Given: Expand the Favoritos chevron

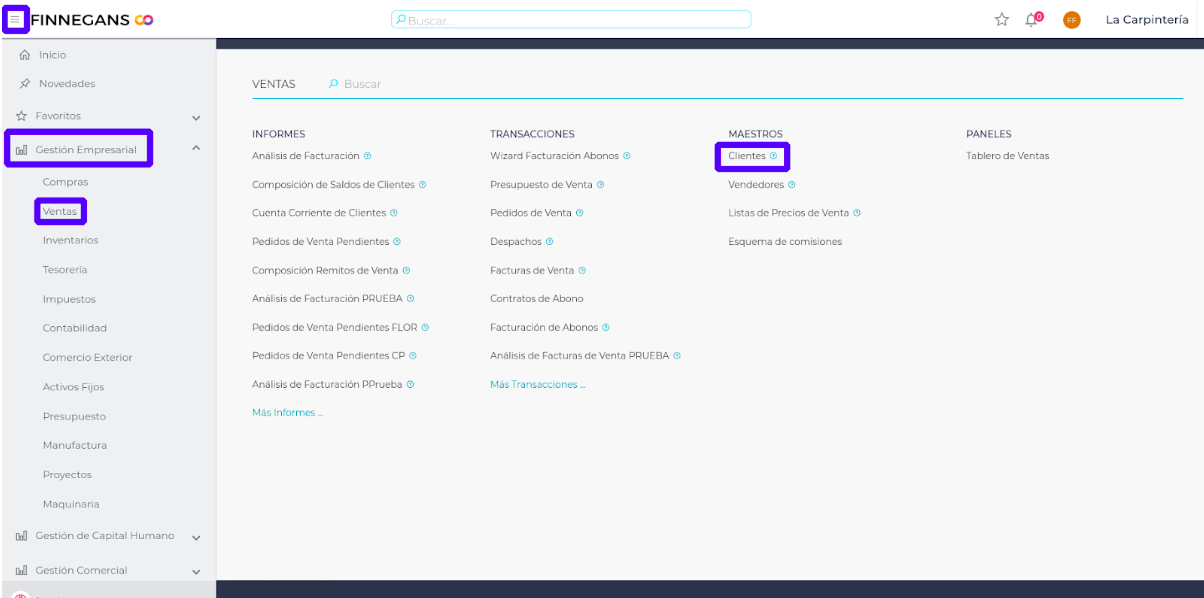Looking at the screenshot, I should [x=196, y=117].
